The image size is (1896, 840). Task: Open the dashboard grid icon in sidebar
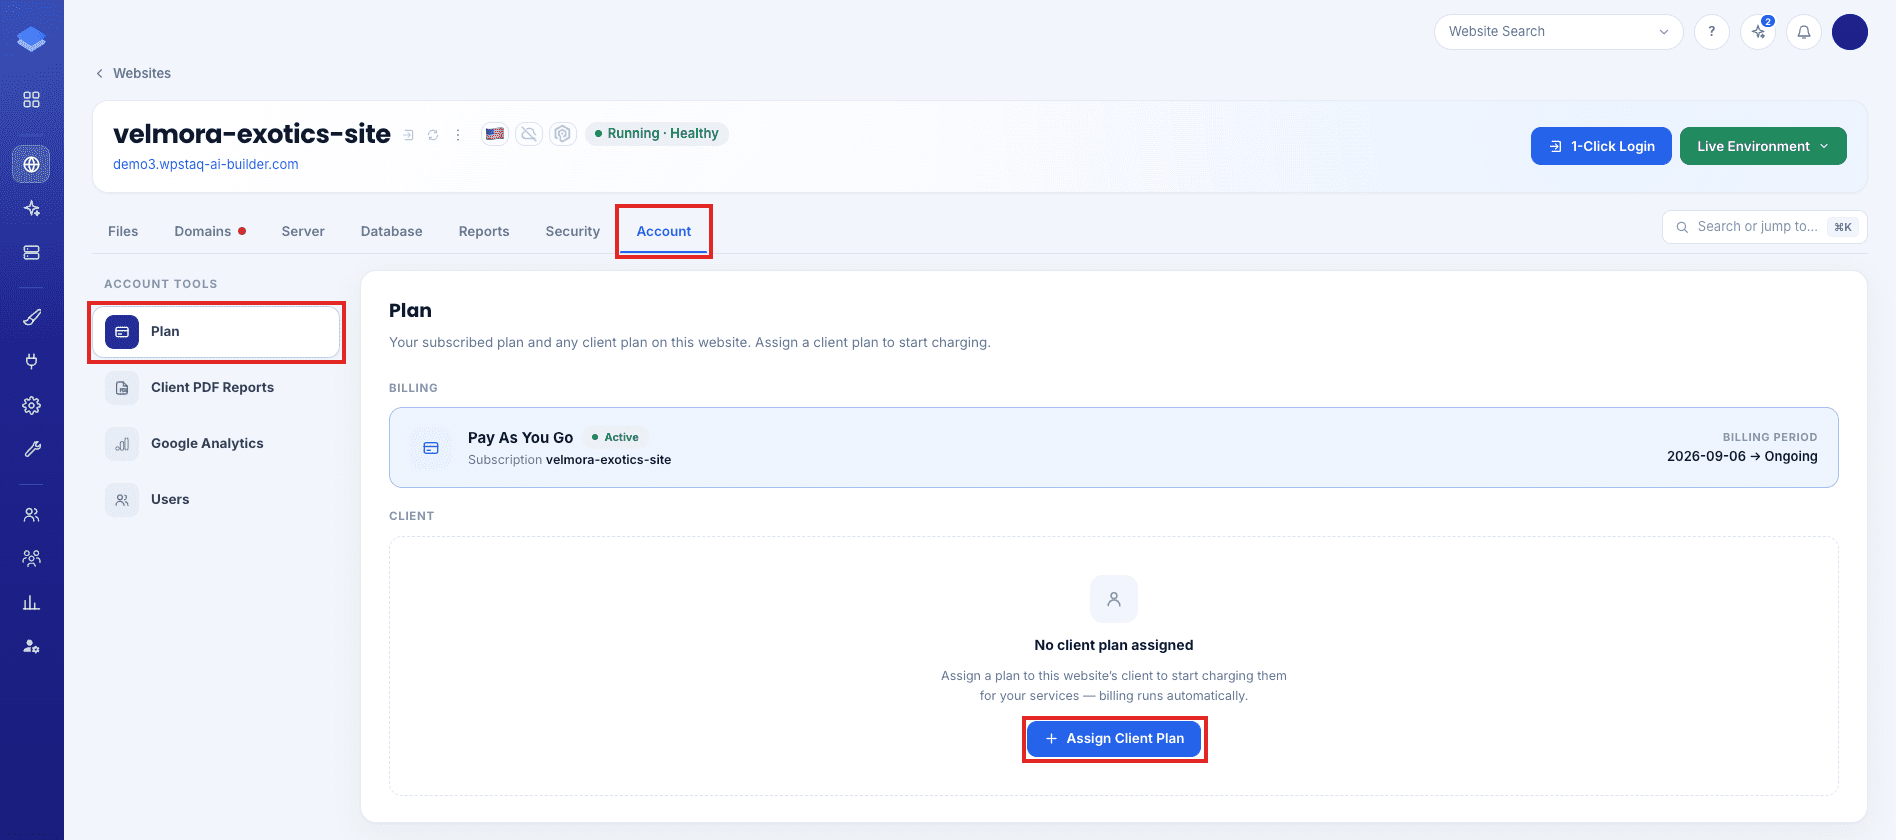(x=31, y=100)
